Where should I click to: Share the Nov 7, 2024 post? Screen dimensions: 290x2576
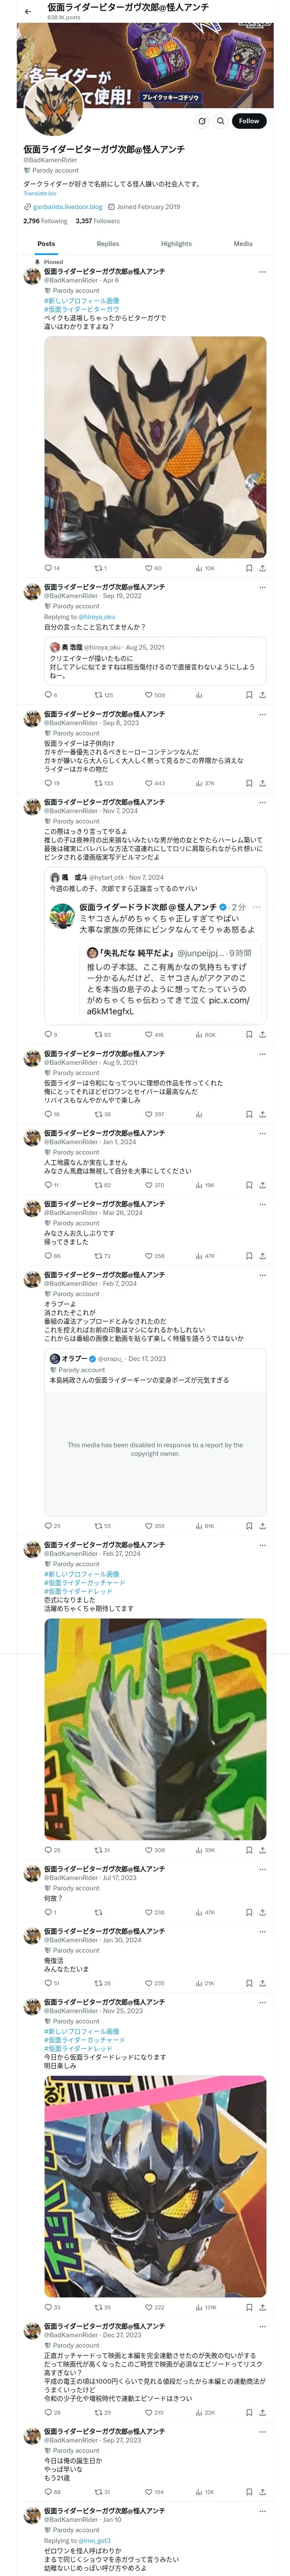click(262, 1035)
